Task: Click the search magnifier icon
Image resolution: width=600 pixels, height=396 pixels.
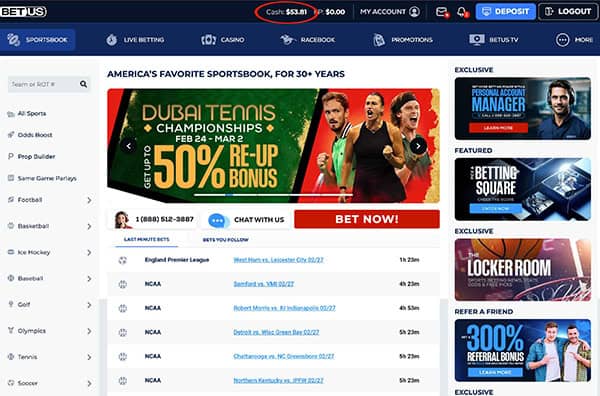Action: pyautogui.click(x=83, y=84)
